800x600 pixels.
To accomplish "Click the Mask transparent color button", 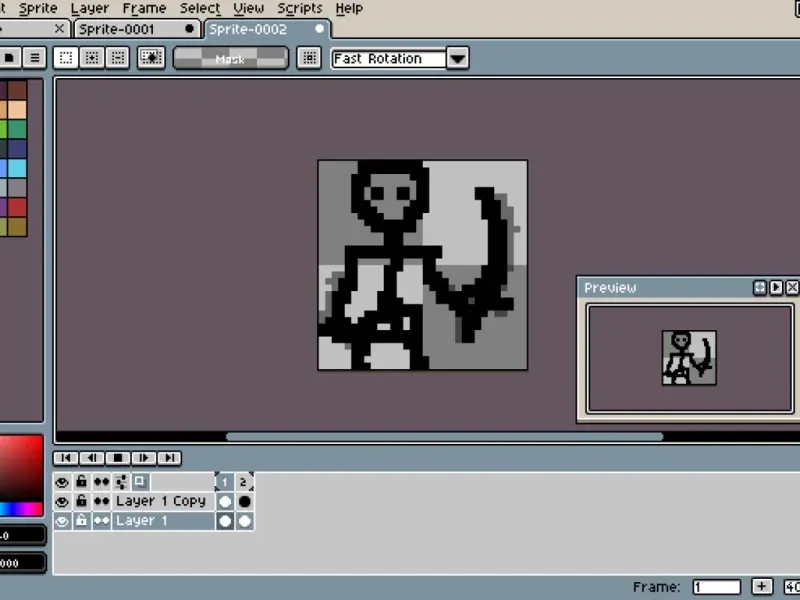I will [231, 58].
